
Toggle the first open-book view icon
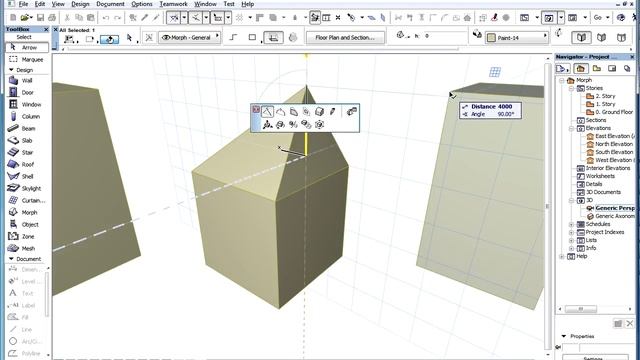coord(581,38)
